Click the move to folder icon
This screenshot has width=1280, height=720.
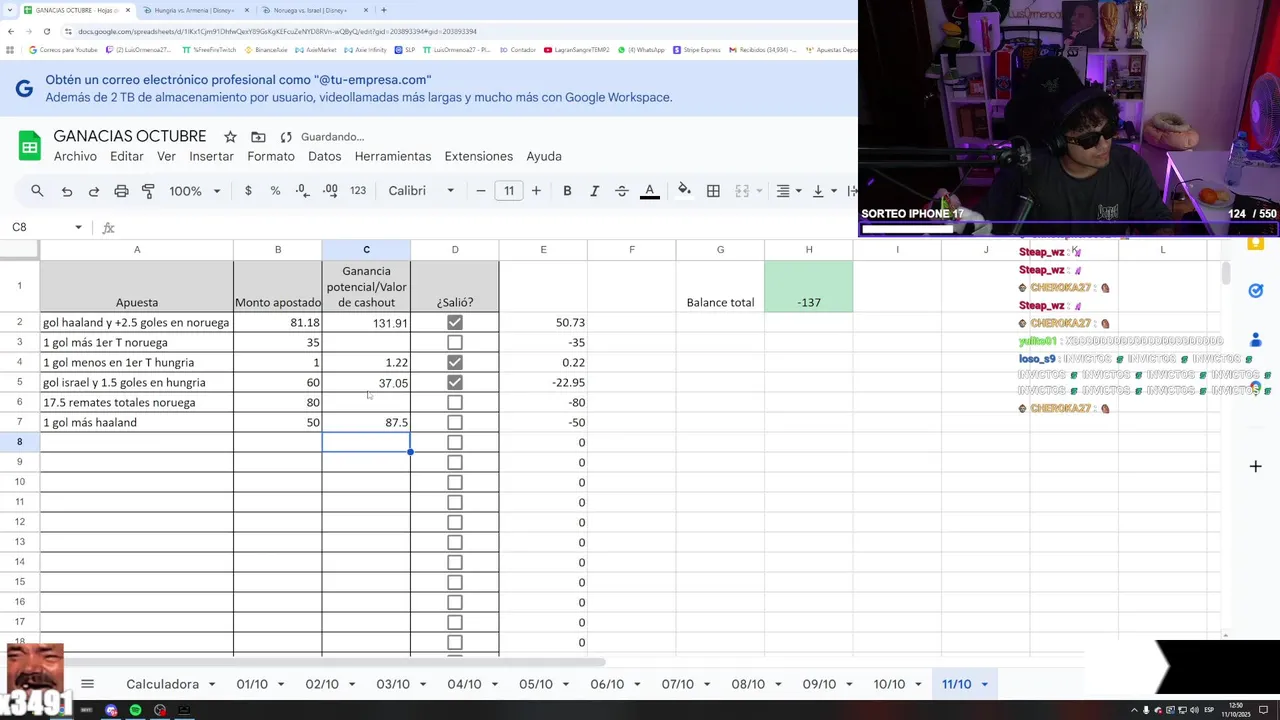coord(258,137)
